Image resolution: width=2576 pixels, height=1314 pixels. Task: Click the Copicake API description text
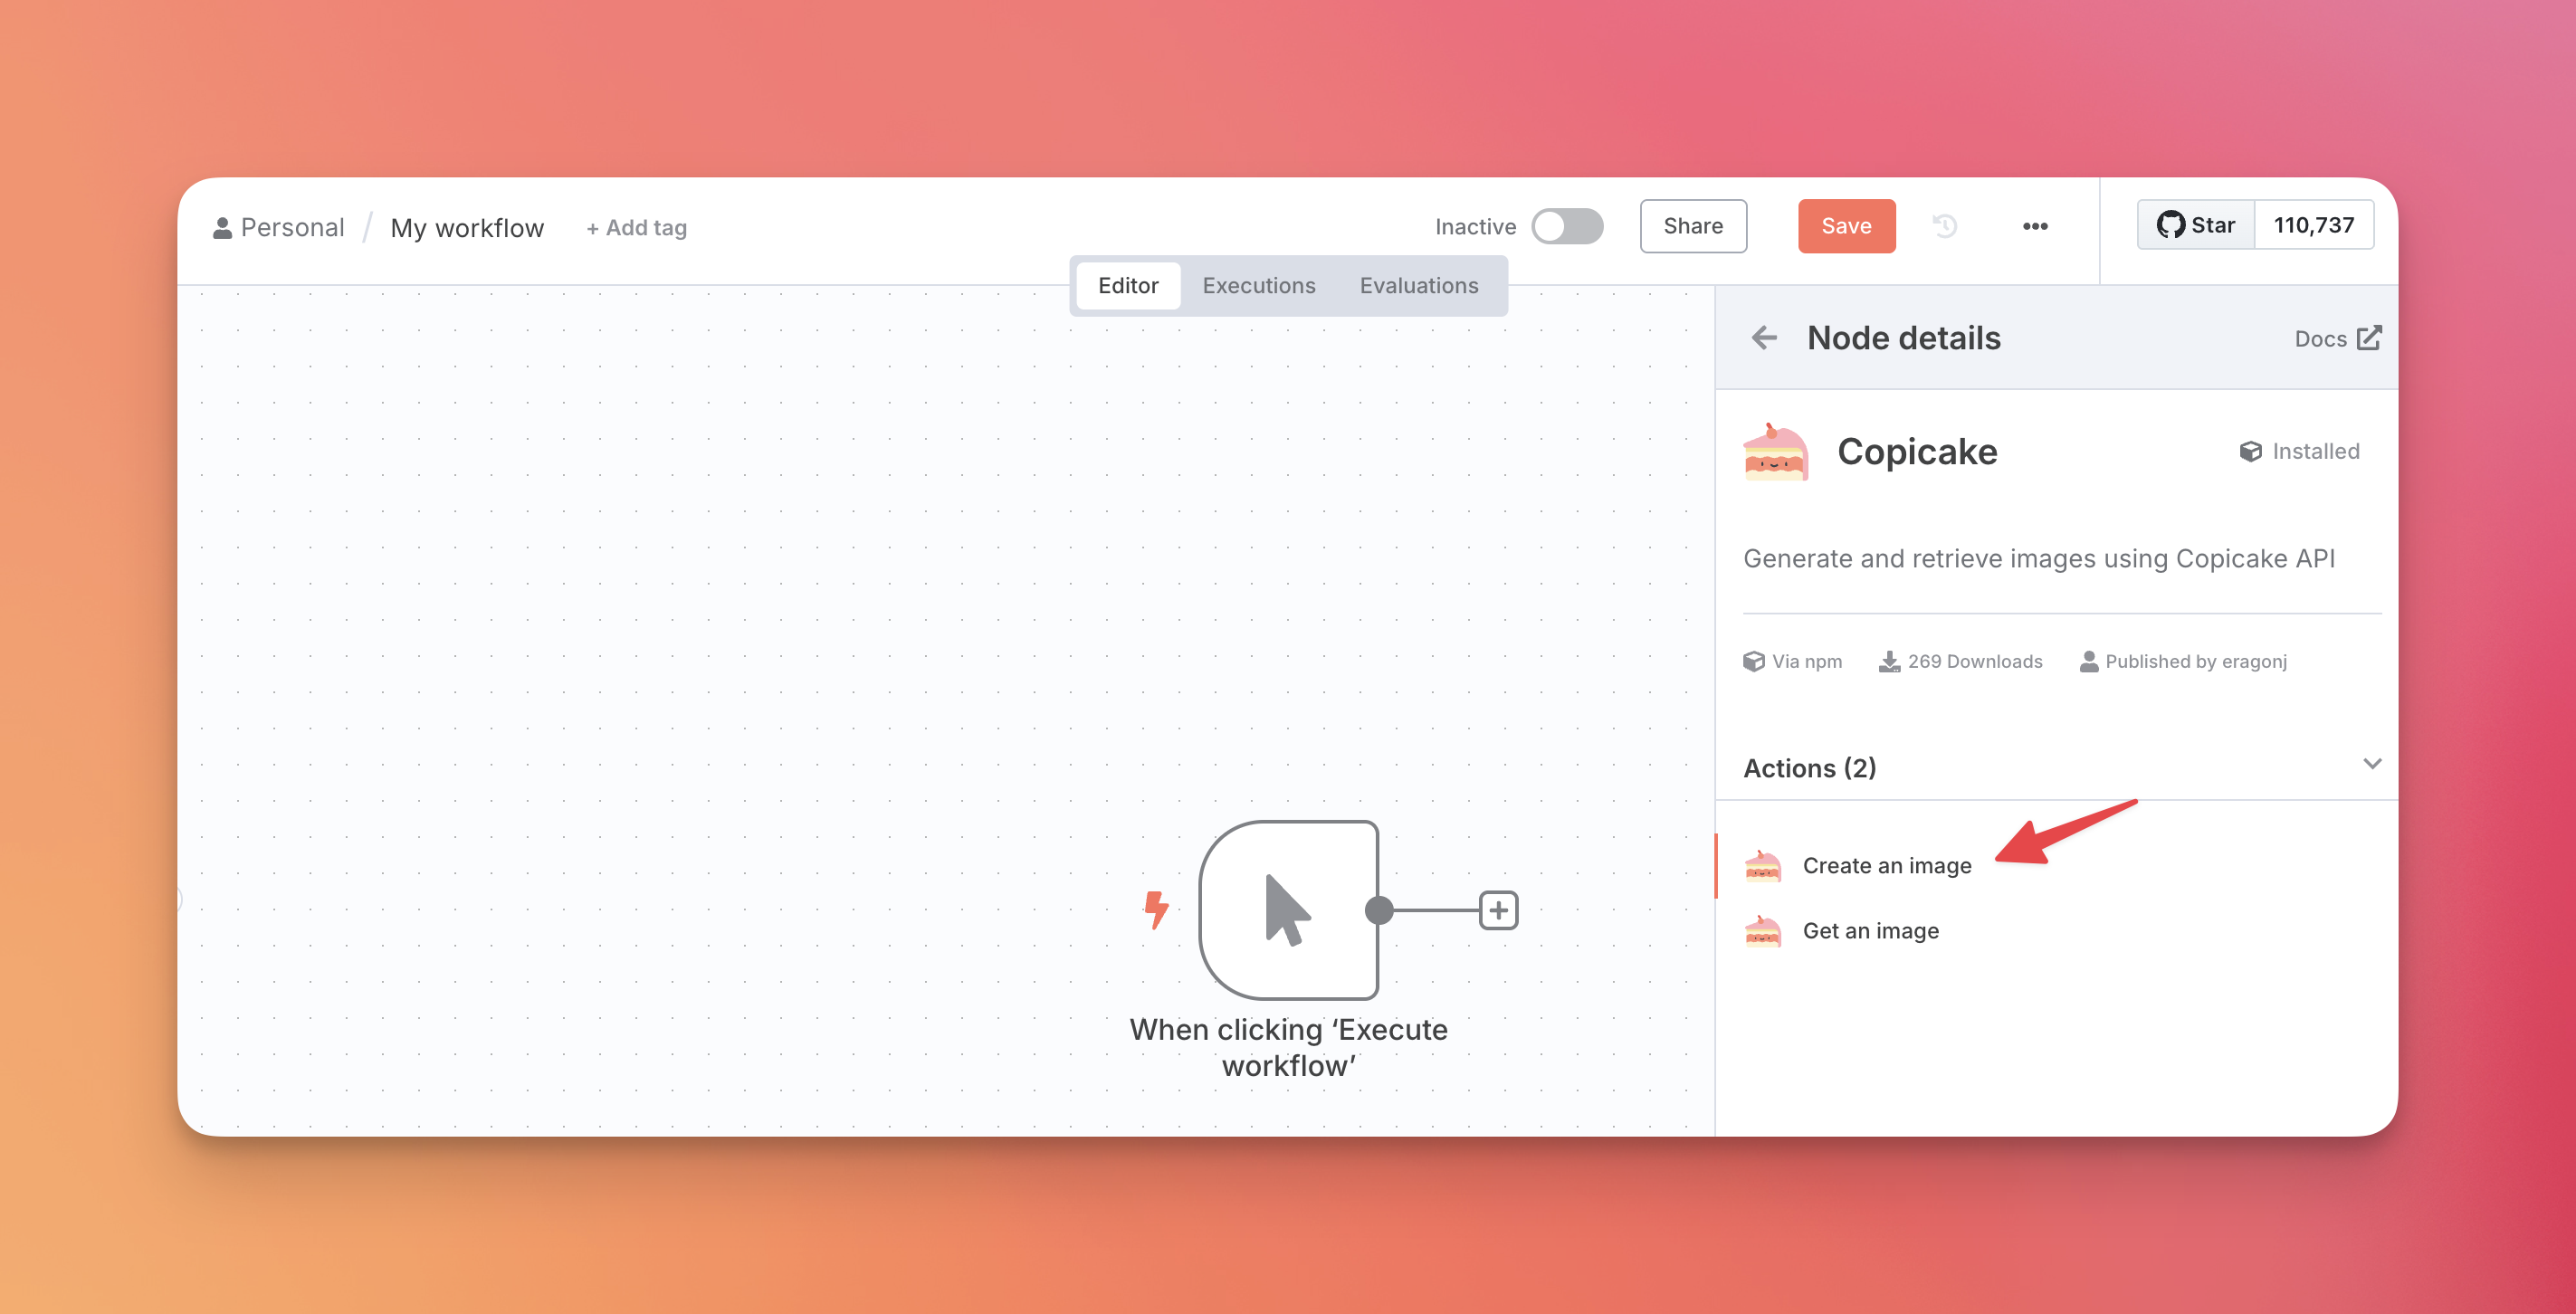pos(2039,558)
